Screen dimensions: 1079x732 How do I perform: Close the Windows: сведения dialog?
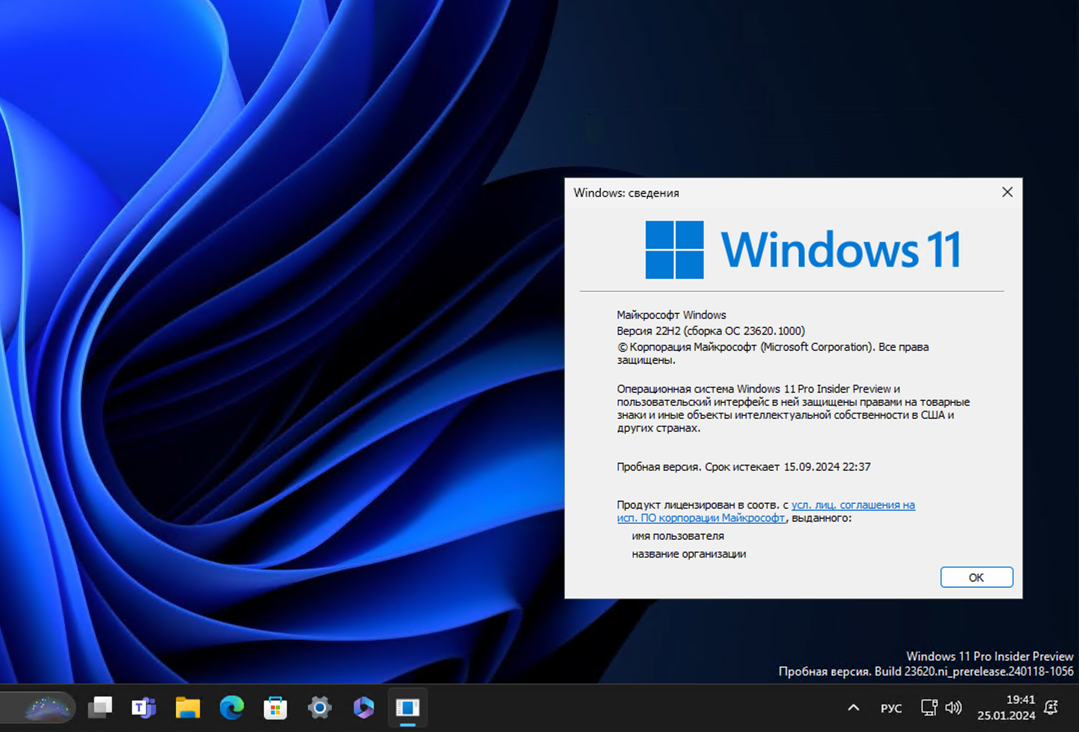tap(1007, 192)
